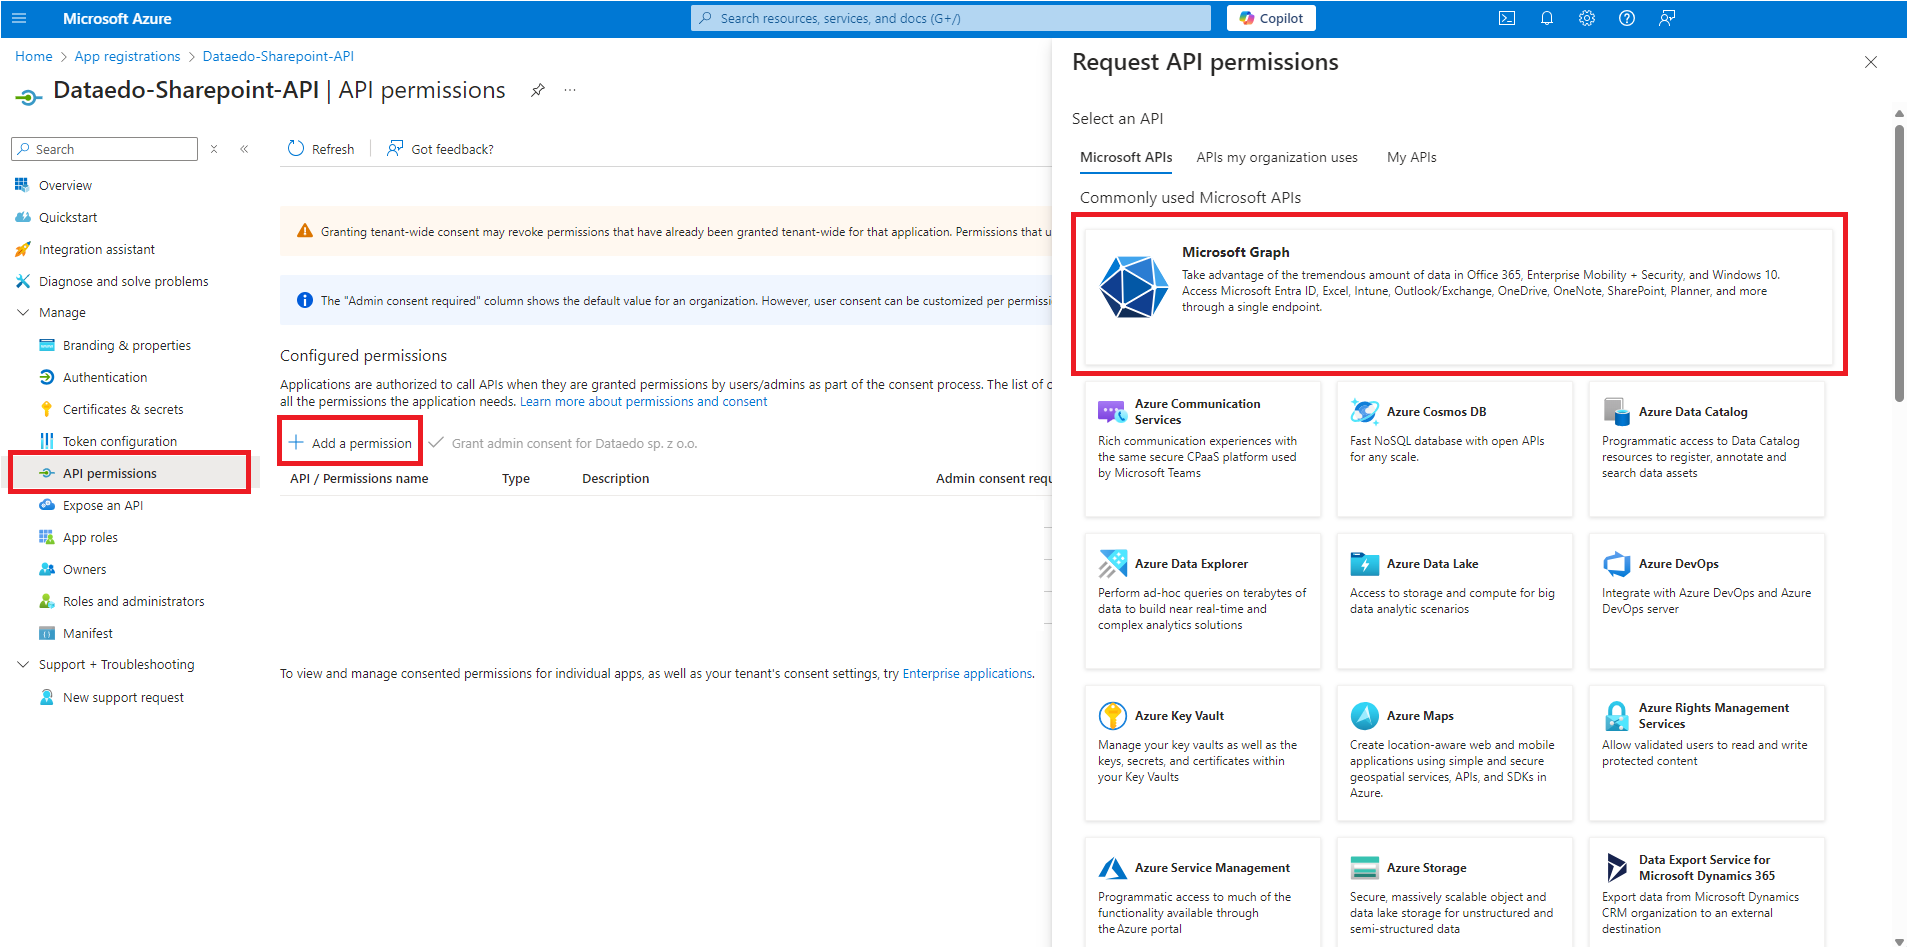This screenshot has height=948, width=1908.
Task: Open Certificates & secrets in sidebar
Action: click(123, 409)
